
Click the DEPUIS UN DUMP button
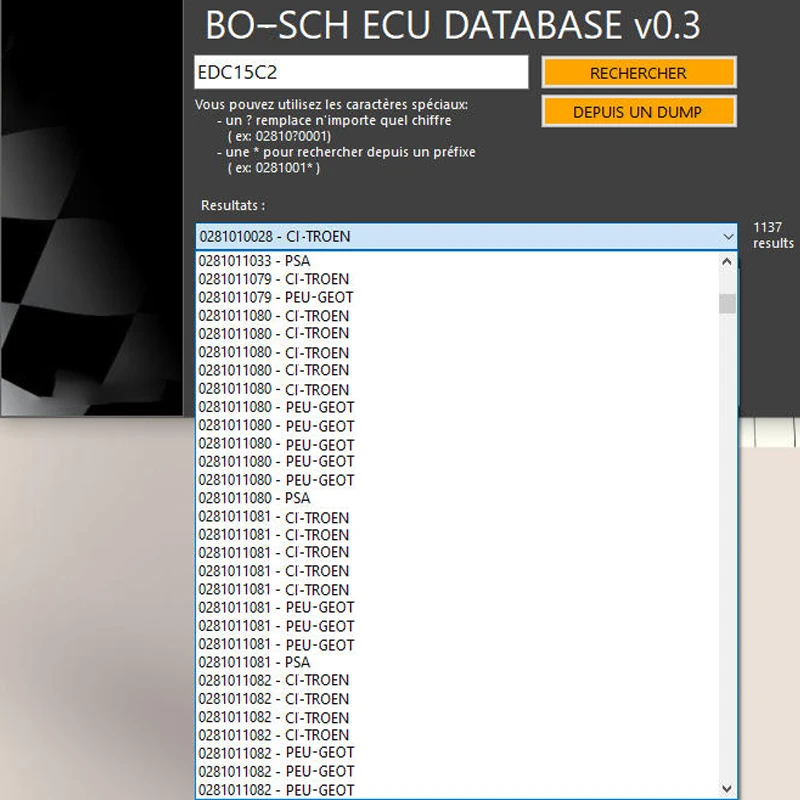[639, 112]
